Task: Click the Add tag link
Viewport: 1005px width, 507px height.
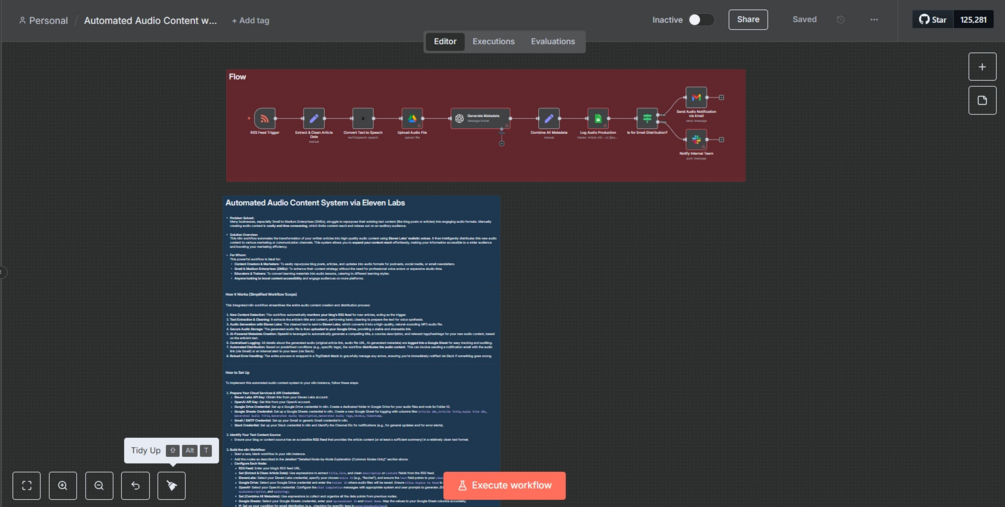Action: point(251,21)
